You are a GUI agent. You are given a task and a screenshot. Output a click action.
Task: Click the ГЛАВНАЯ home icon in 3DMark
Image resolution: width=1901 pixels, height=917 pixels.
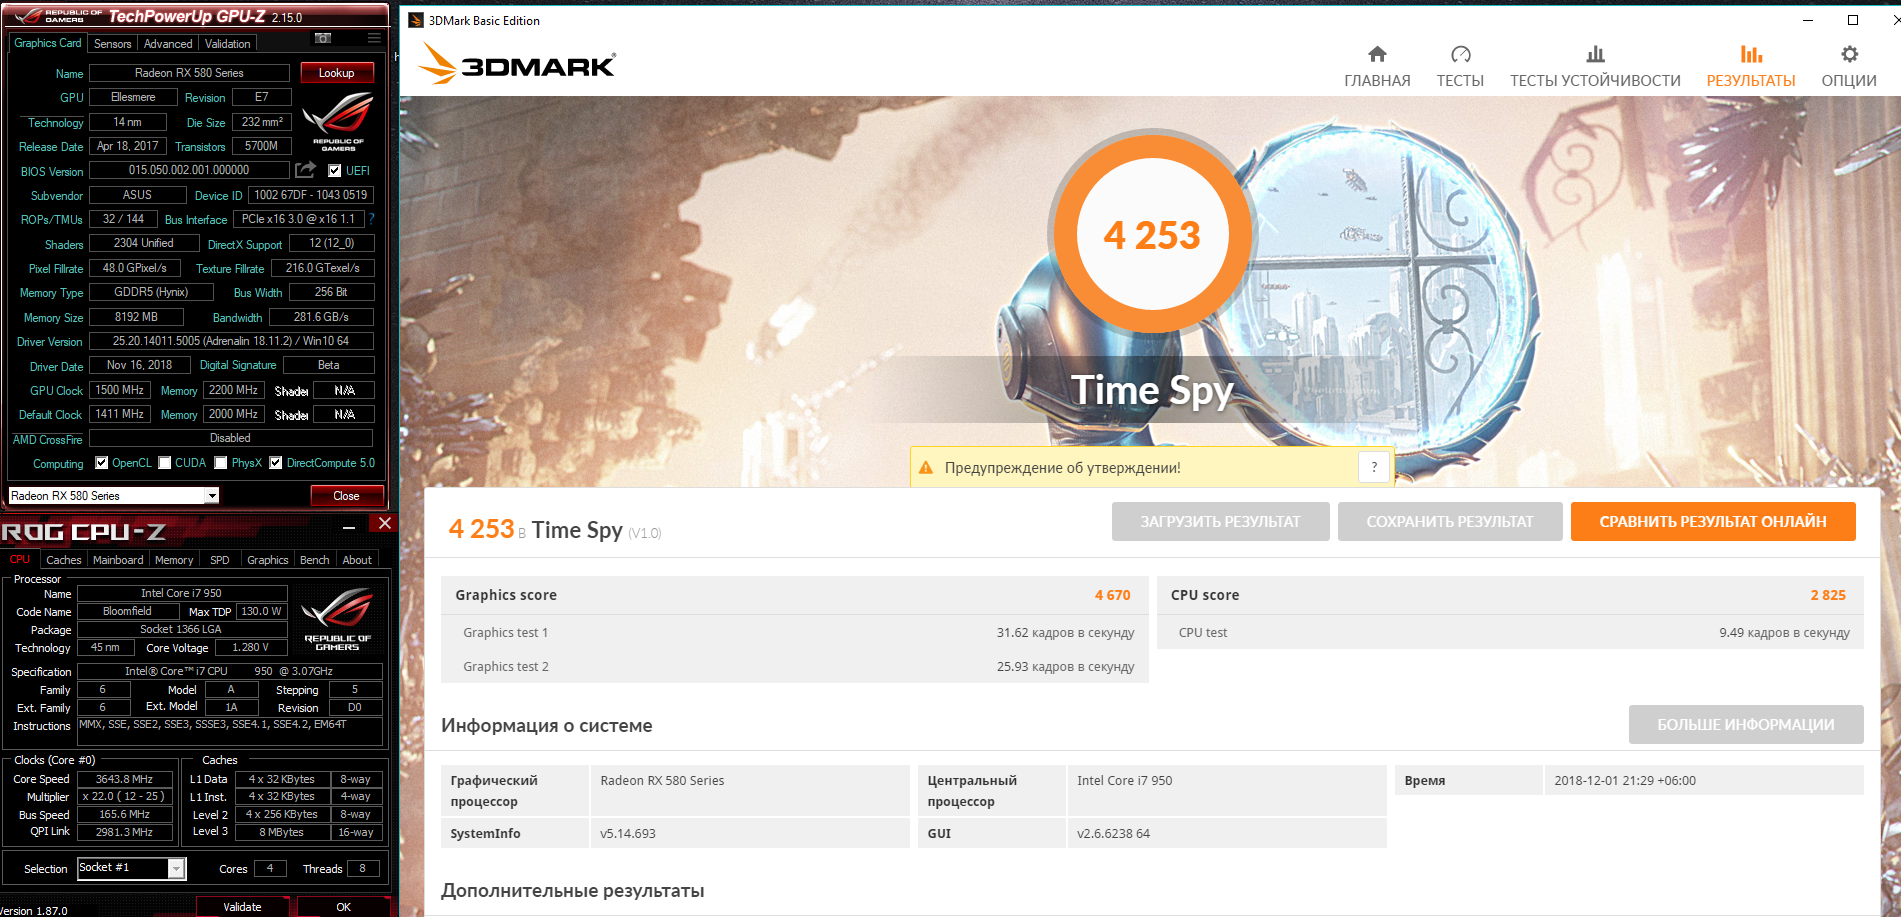(1377, 54)
